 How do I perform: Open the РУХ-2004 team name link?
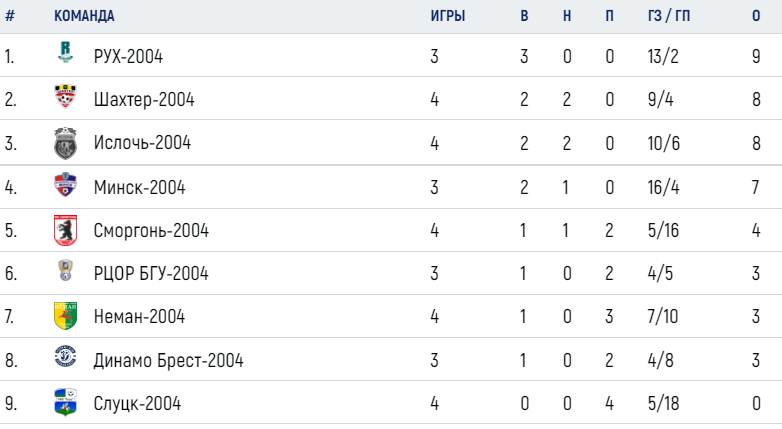pyautogui.click(x=128, y=56)
